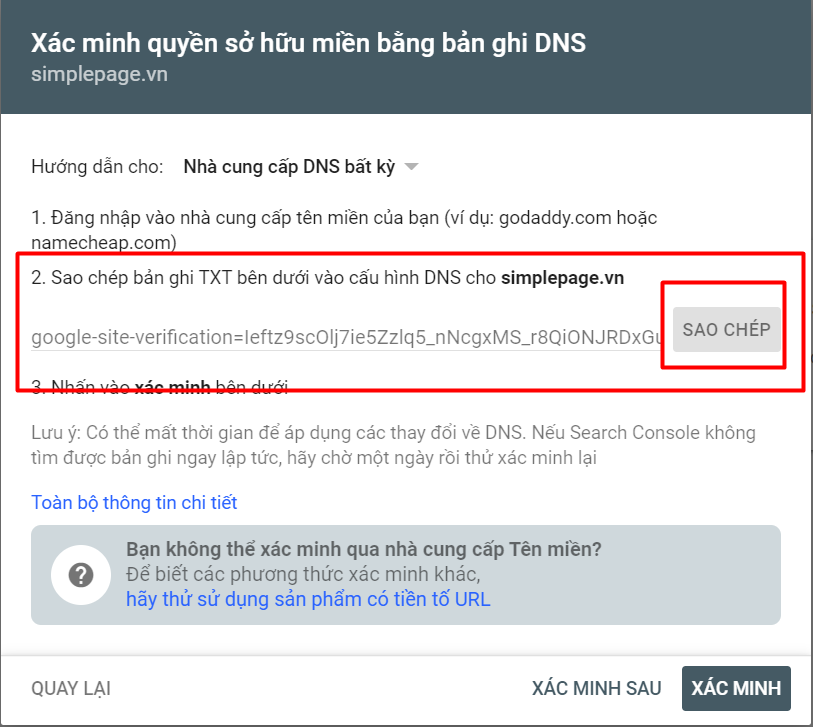Open the 'Toàn bộ thông tin chi tiết' link
The image size is (813, 727).
click(x=134, y=502)
